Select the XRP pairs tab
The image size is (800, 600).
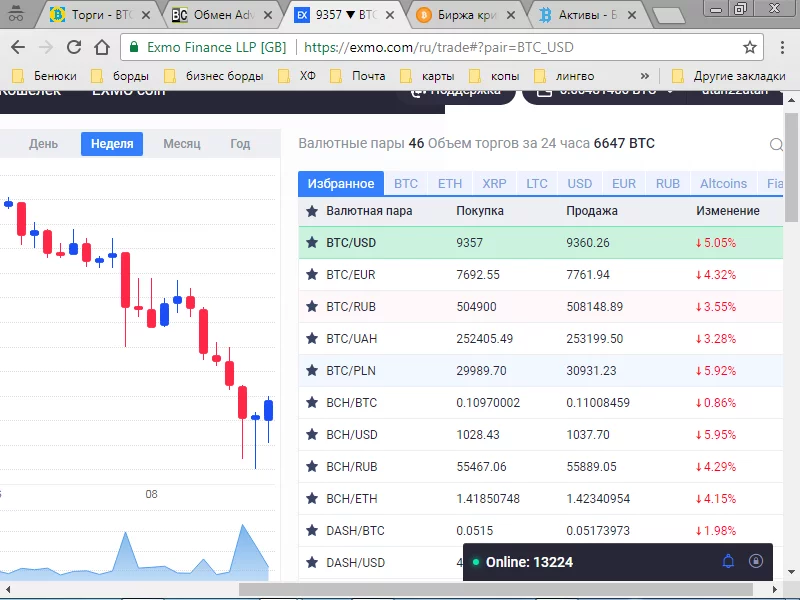(494, 184)
